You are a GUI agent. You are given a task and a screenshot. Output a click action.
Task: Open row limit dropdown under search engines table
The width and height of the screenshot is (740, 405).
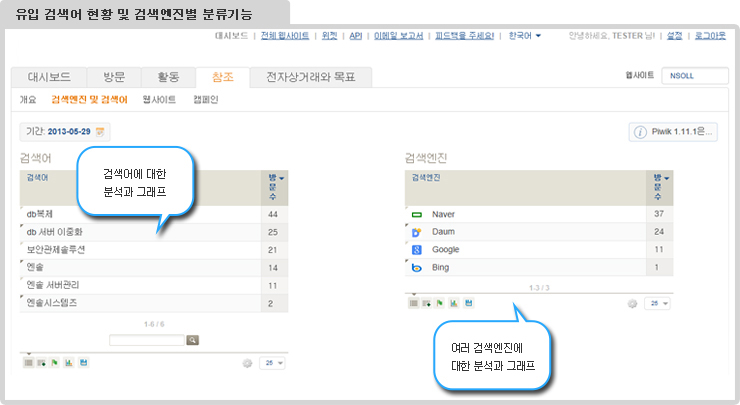coord(657,303)
